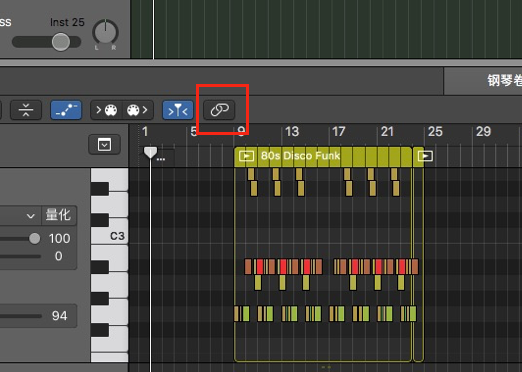Click the playhead marker in ruler

coord(150,152)
